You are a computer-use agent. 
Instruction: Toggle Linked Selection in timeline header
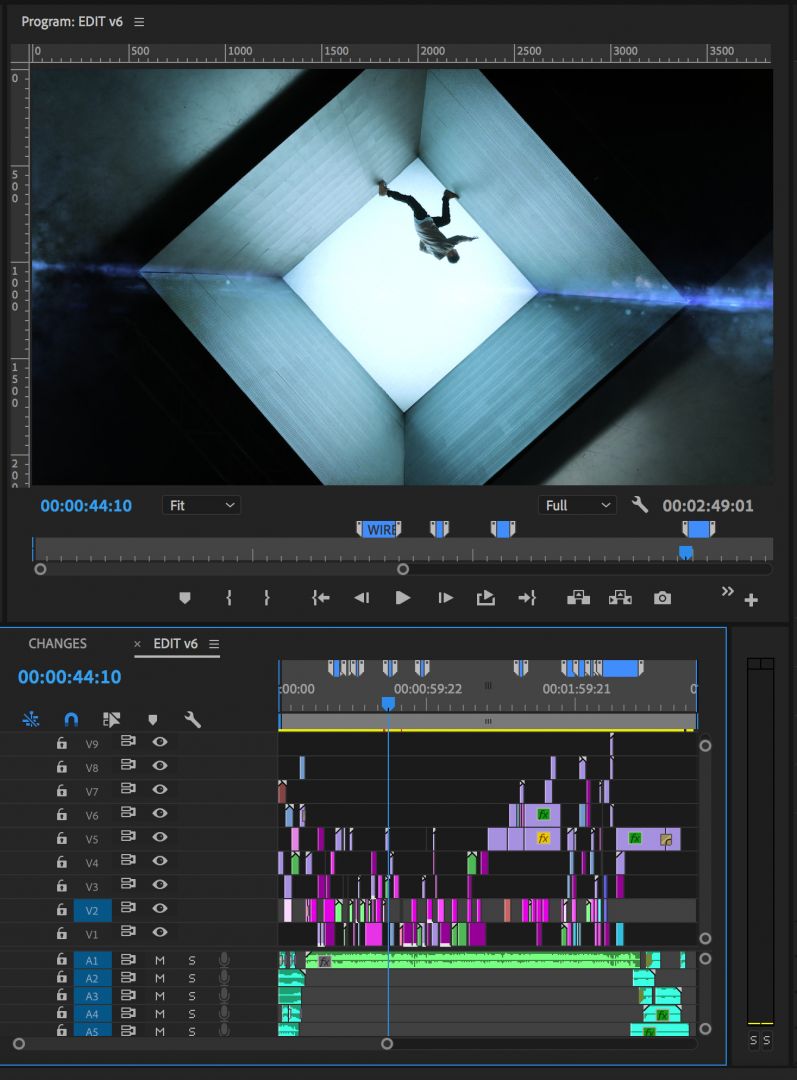[x=111, y=719]
